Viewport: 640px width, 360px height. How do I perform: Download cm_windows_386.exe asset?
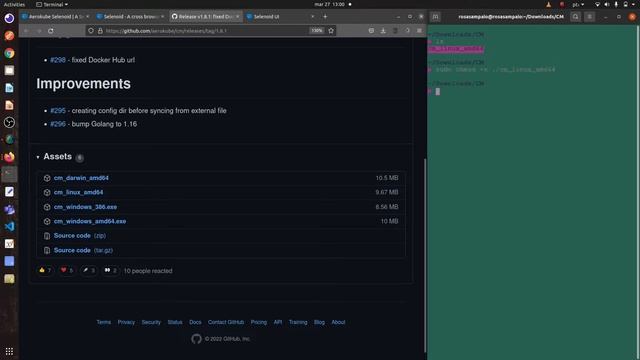click(85, 207)
